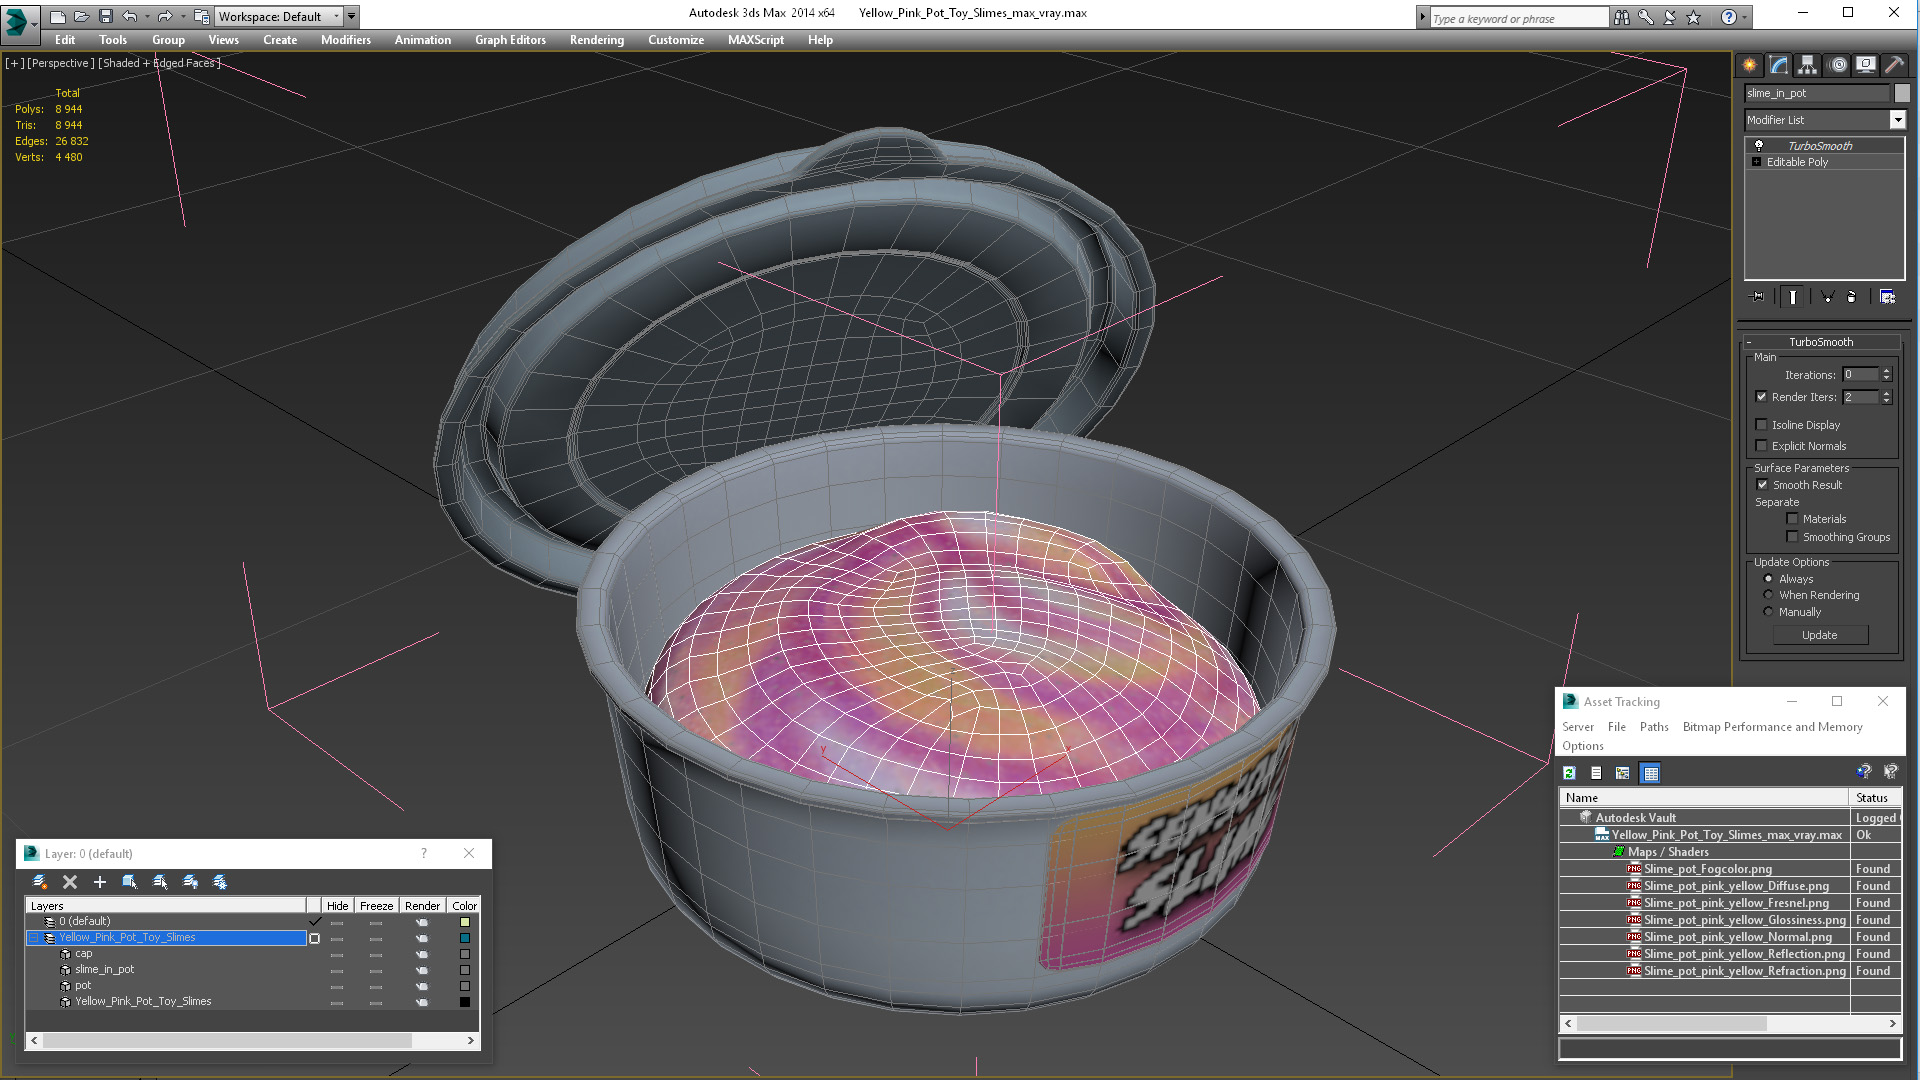Select Always update option
The image size is (1920, 1080).
point(1768,579)
